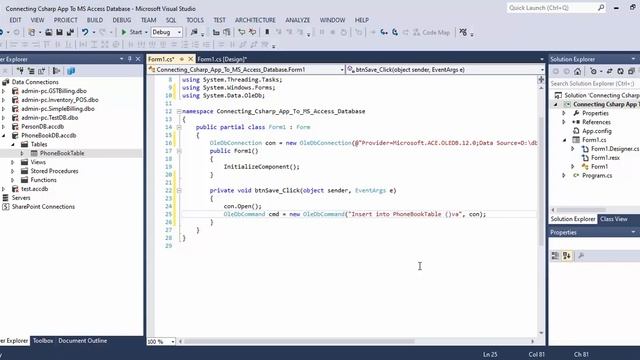Viewport: 640px width, 360px height.
Task: Collapse btnSave_Click method at line 22
Action: tap(179, 191)
